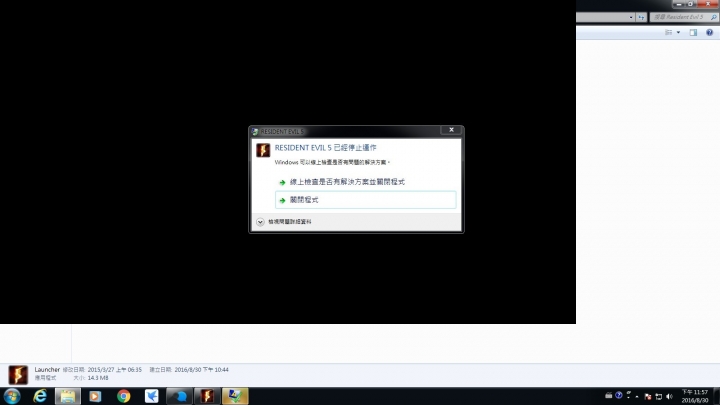The image size is (720, 405).
Task: Maximize the Explorer window
Action: (691, 4)
